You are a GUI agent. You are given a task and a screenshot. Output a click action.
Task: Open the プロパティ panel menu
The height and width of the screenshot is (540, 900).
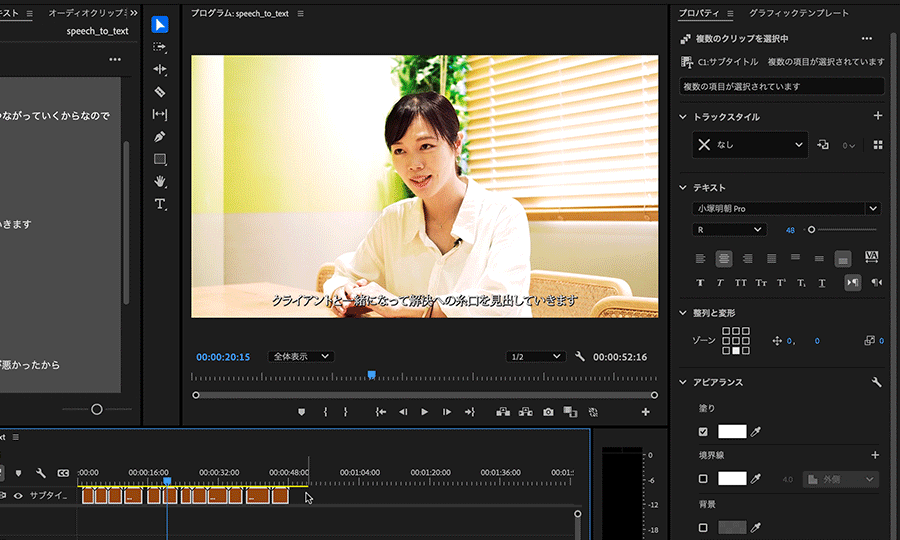[x=730, y=13]
